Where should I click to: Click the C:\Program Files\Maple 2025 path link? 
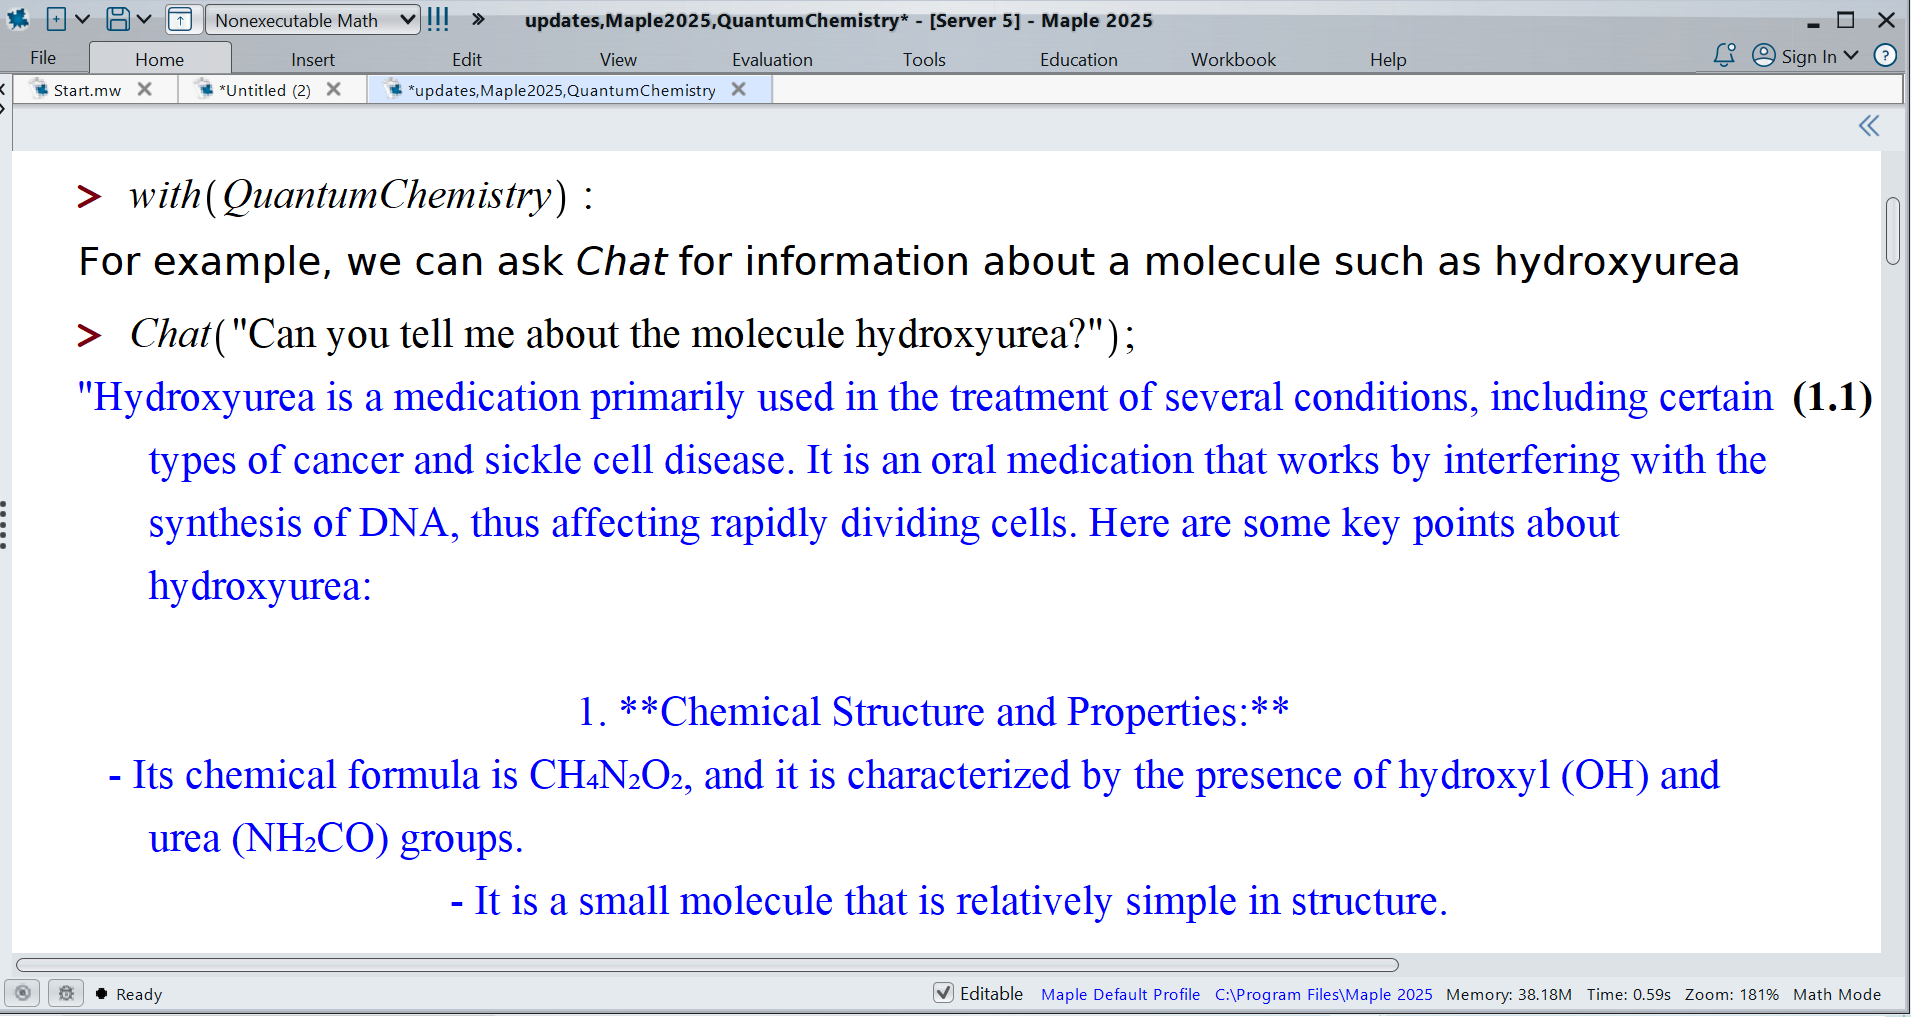tap(1323, 994)
